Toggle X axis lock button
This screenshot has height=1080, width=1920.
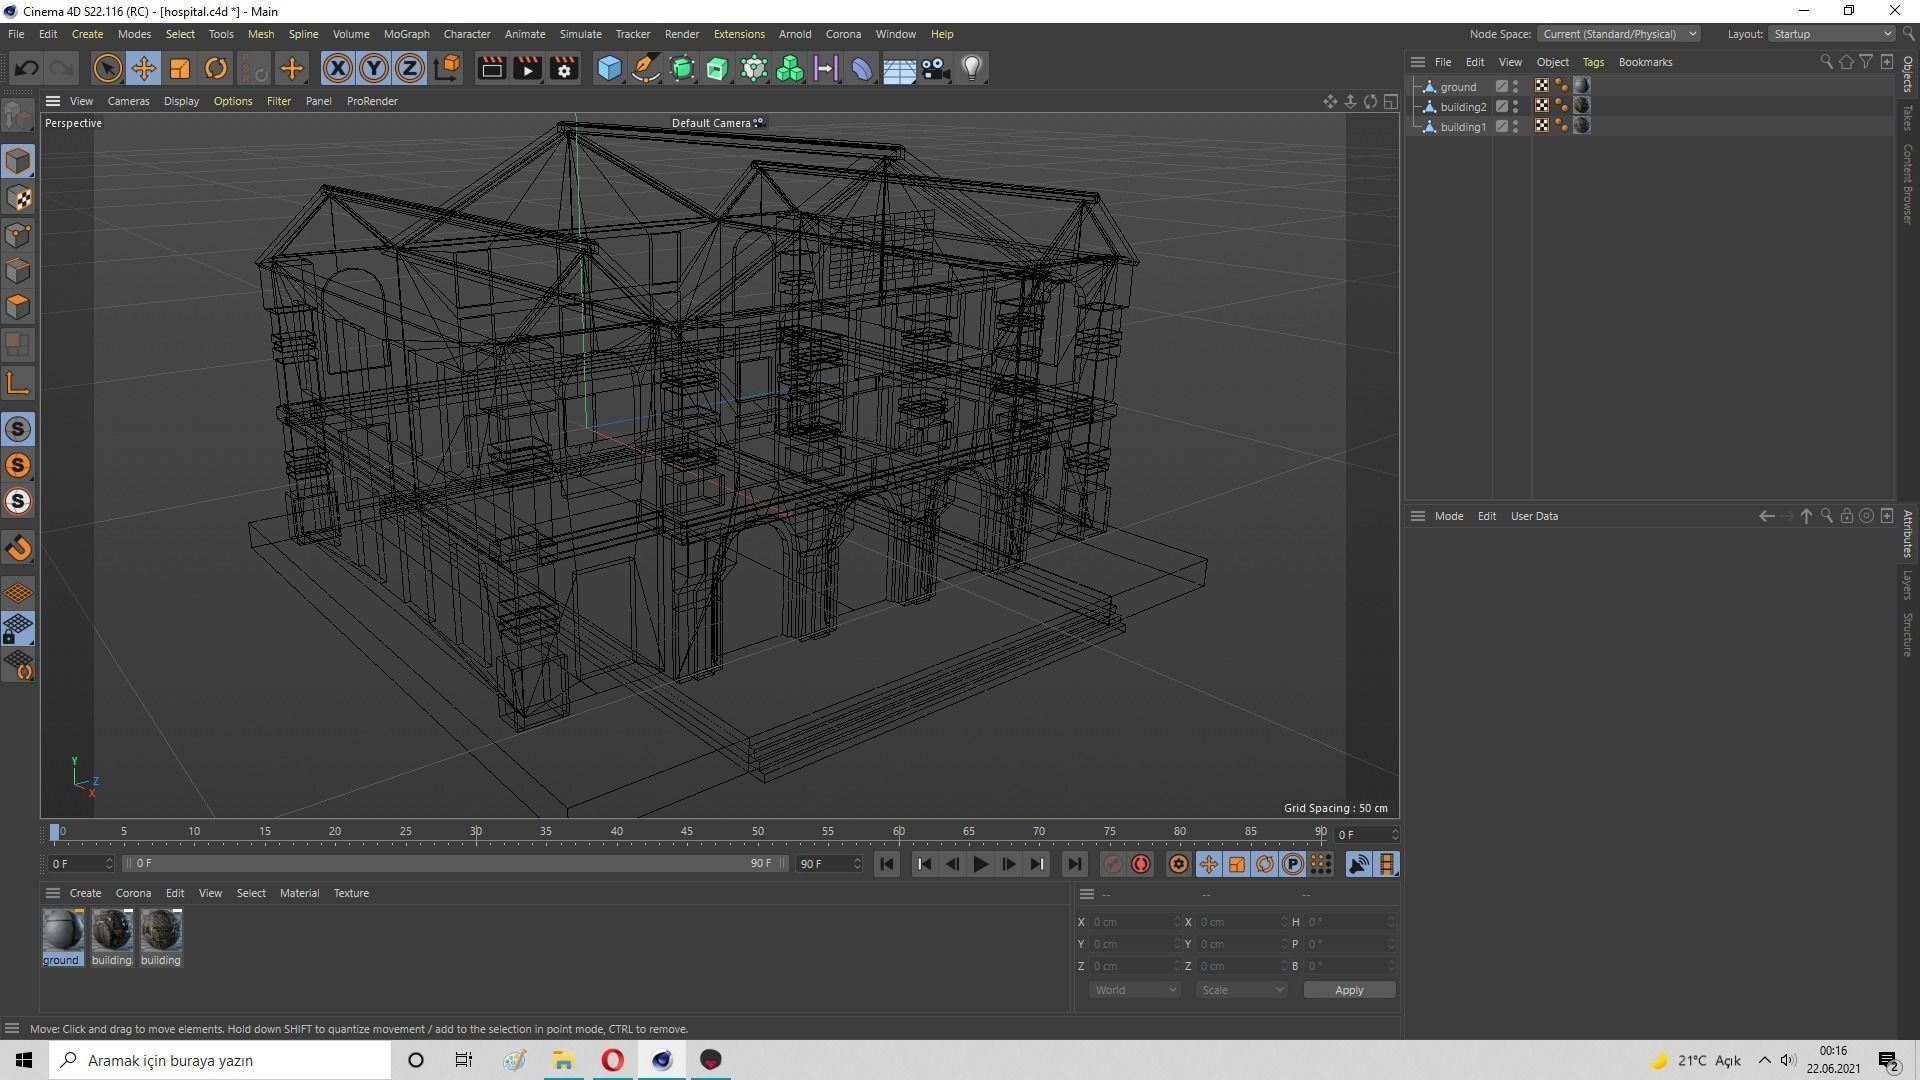(x=338, y=68)
